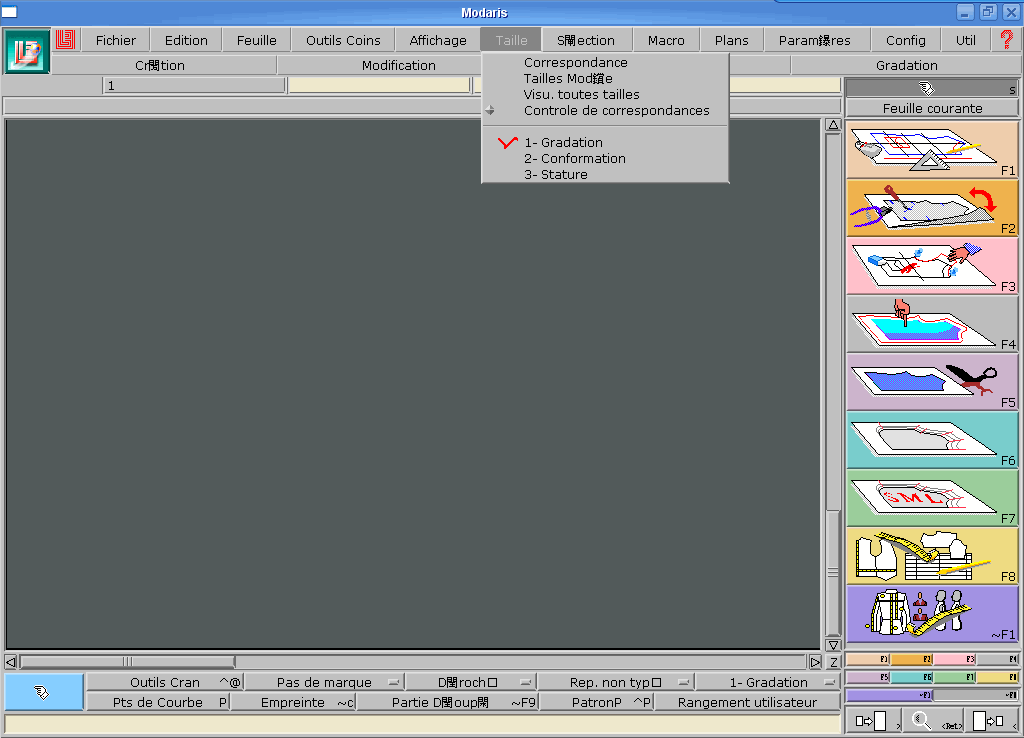The height and width of the screenshot is (738, 1024).
Task: Click Rangement utilisateur button
Action: pyautogui.click(x=747, y=703)
